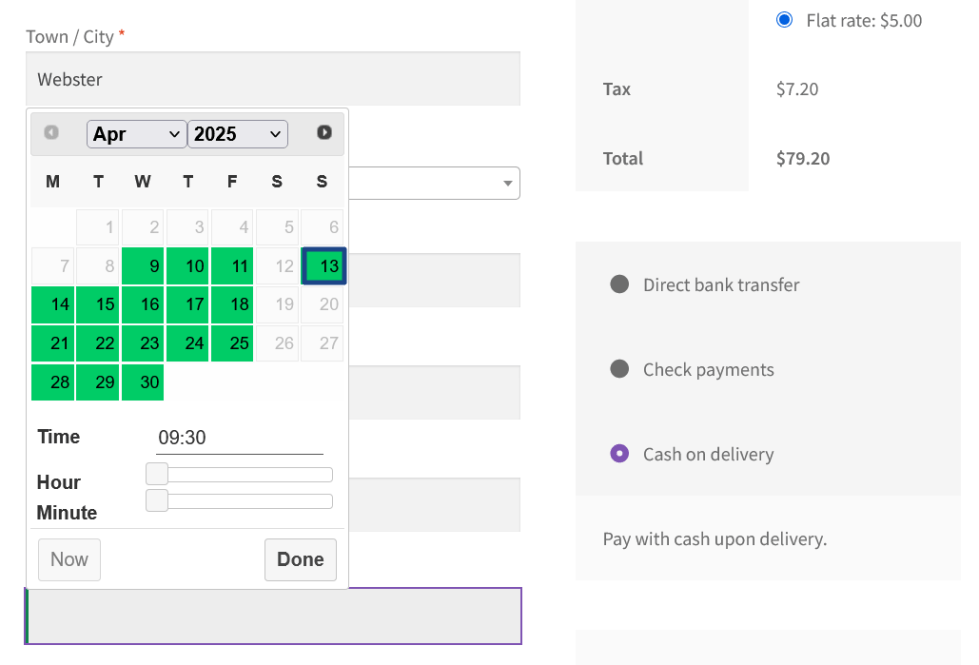This screenshot has width=979, height=665.
Task: Go to next month in calendar
Action: [324, 132]
